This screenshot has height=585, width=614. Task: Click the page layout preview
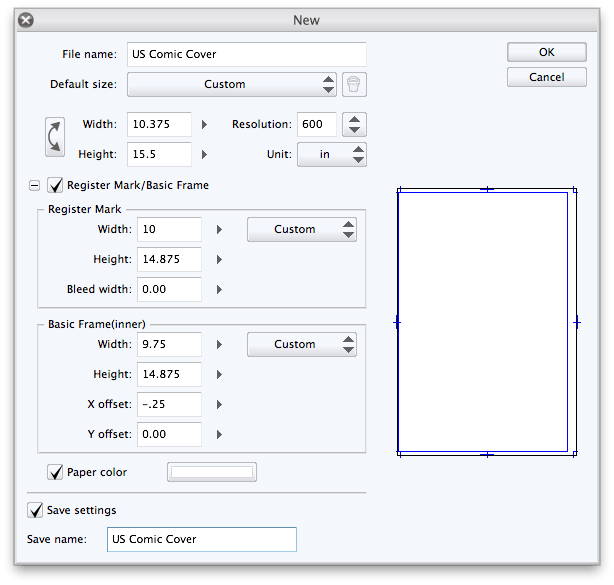[x=487, y=322]
